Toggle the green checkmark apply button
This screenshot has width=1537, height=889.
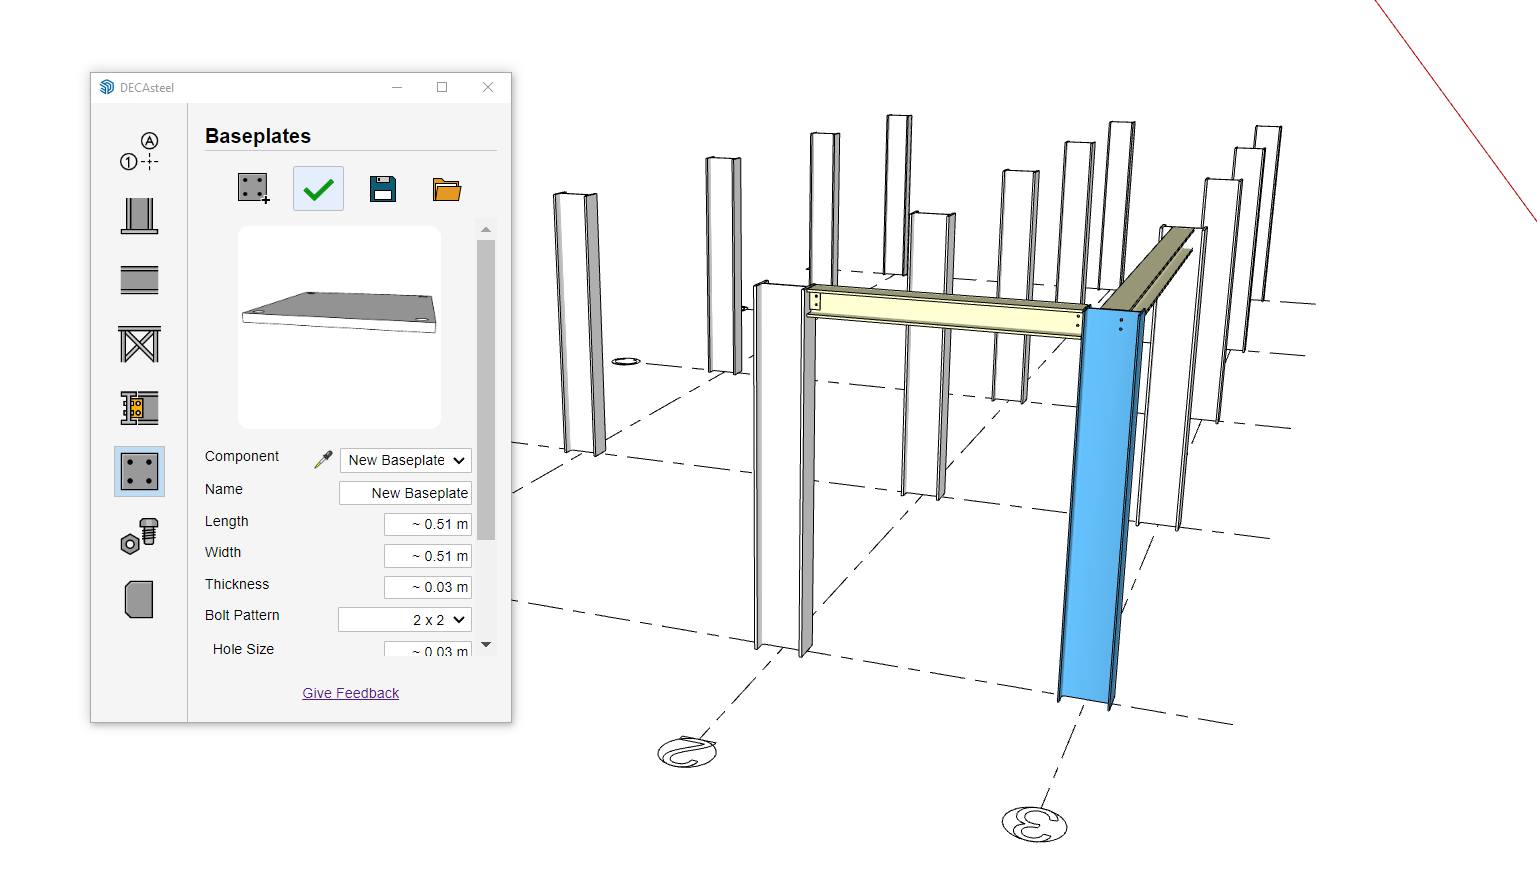(318, 188)
